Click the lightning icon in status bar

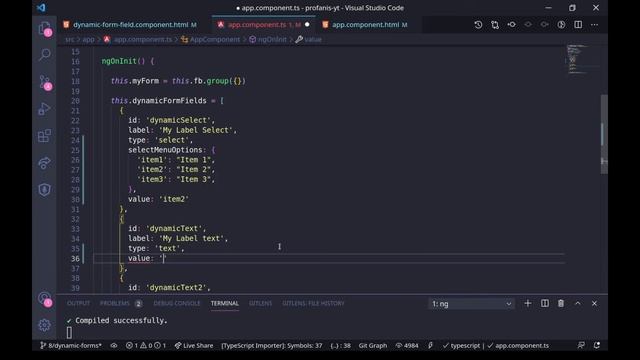430,345
